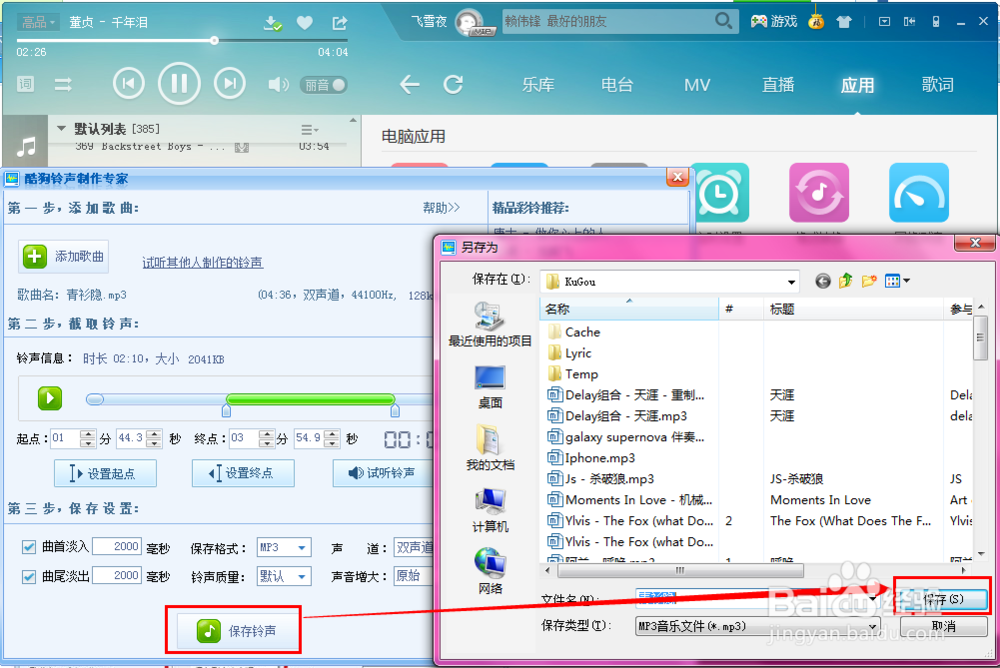Open 试听其他人制作的铃声 link
1000x668 pixels.
[202, 262]
